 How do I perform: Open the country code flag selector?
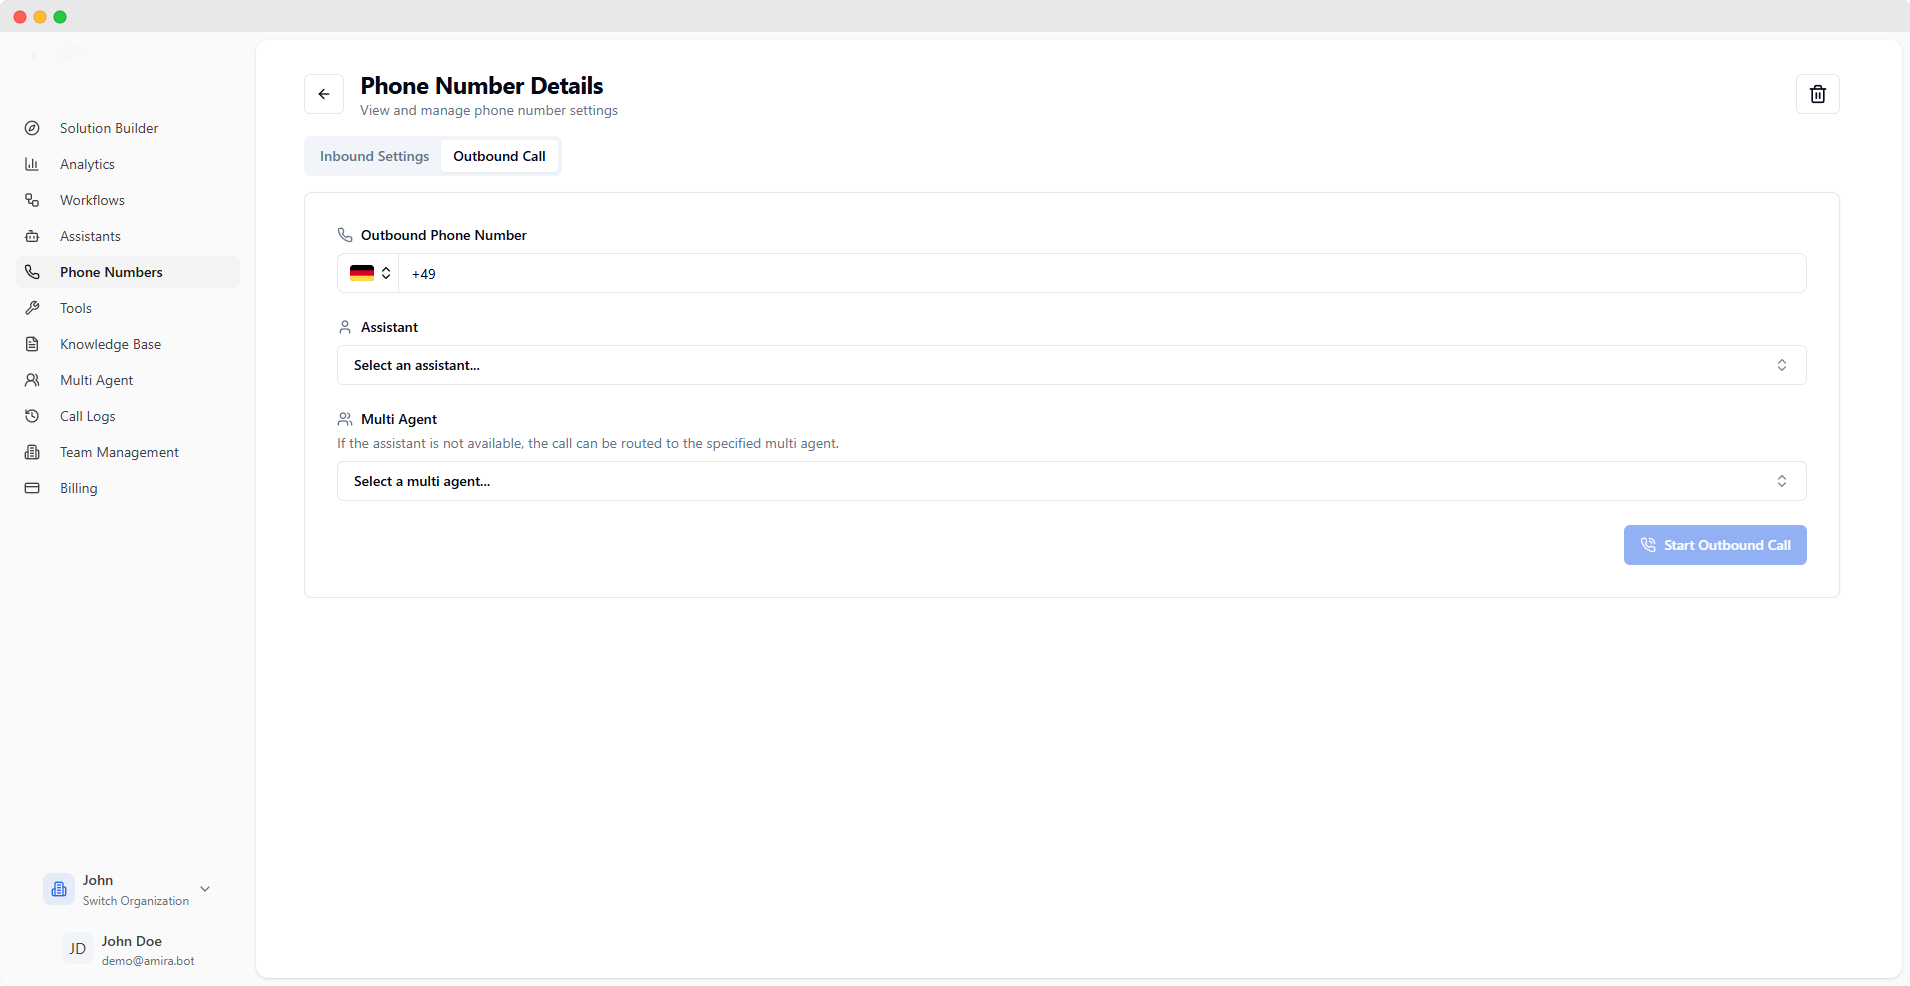coord(367,273)
